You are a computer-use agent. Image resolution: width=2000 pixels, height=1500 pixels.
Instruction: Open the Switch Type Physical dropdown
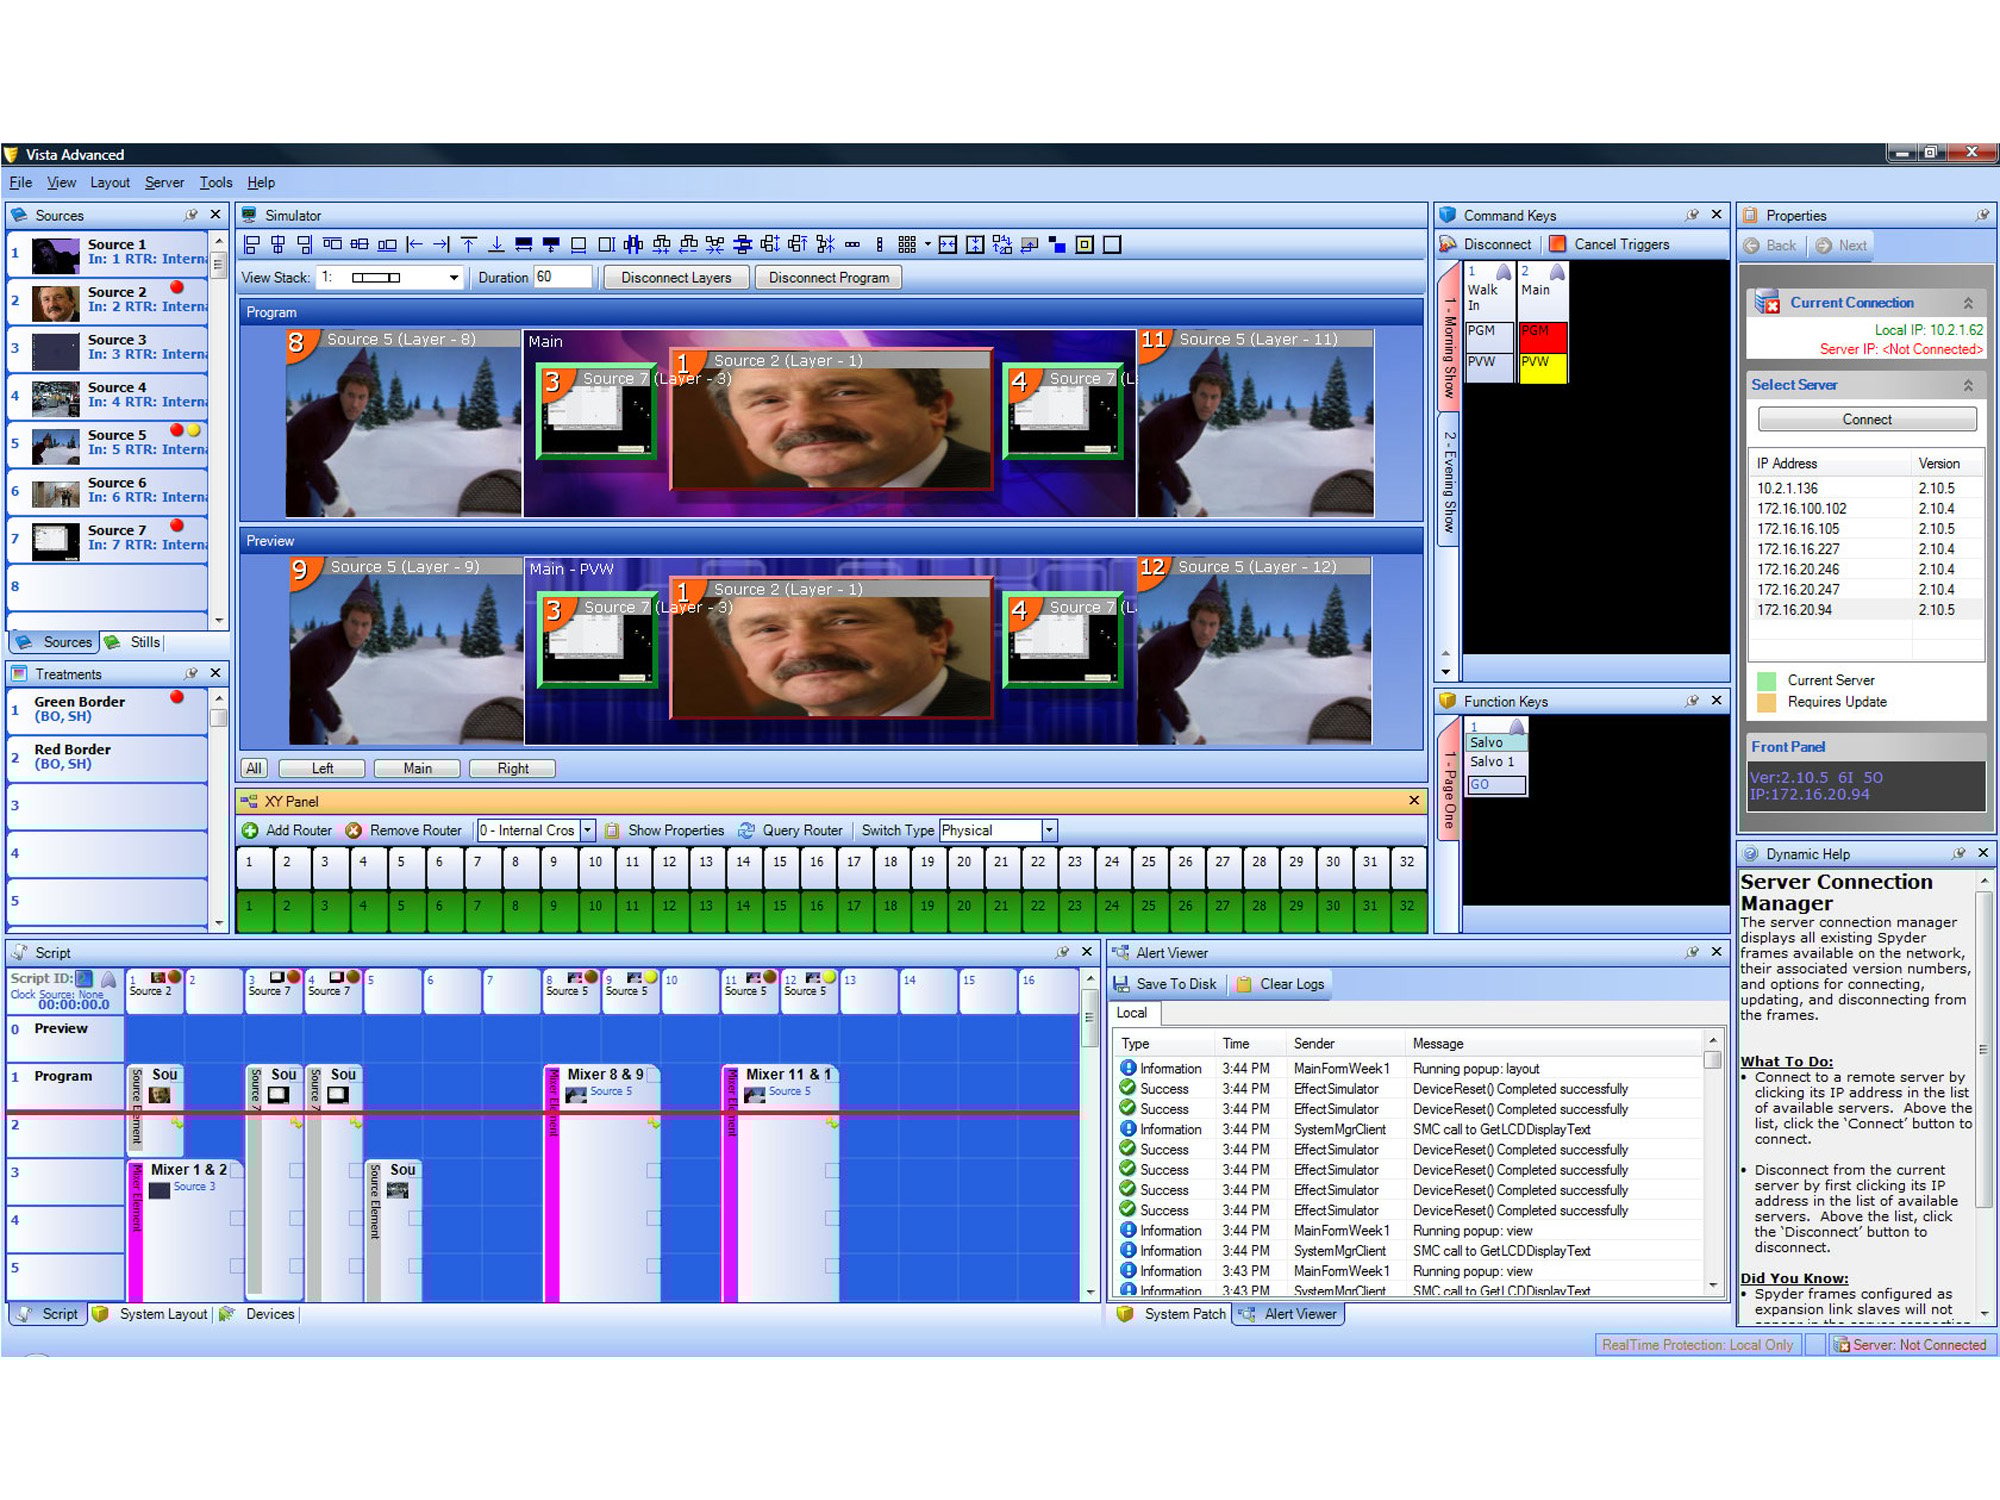(x=1049, y=830)
